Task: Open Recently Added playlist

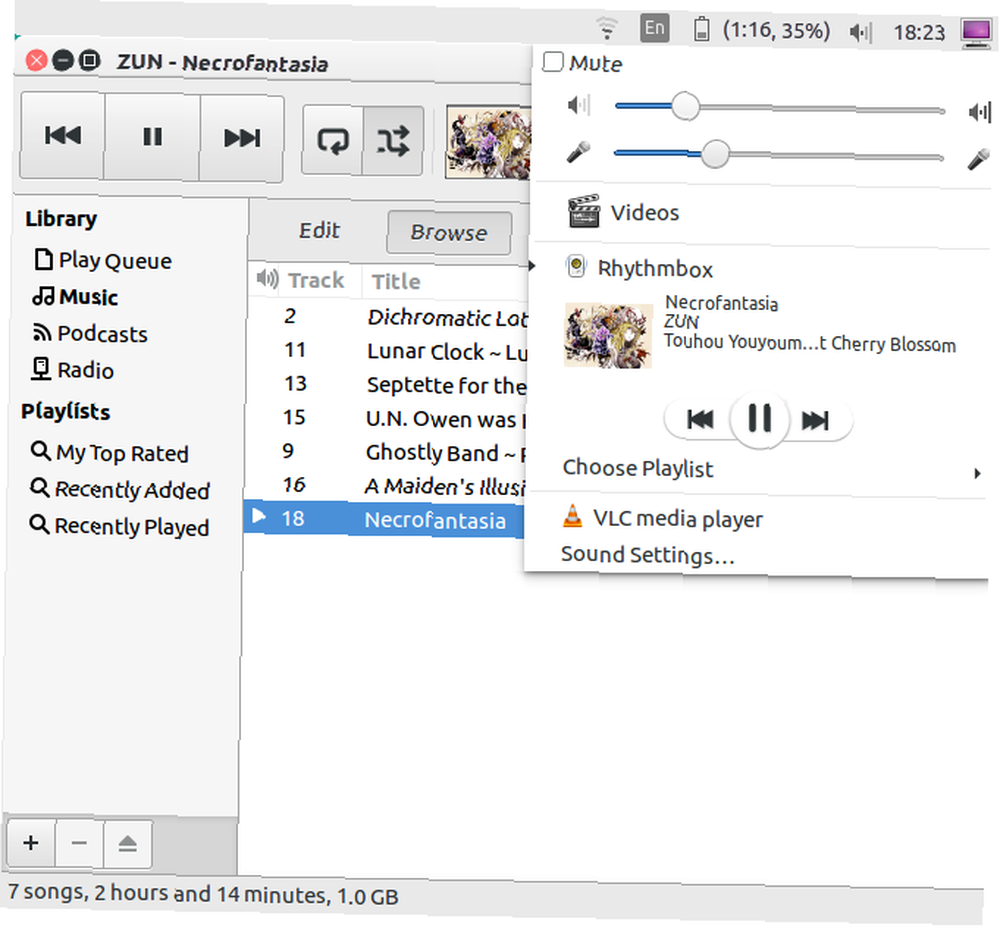Action: click(x=119, y=489)
